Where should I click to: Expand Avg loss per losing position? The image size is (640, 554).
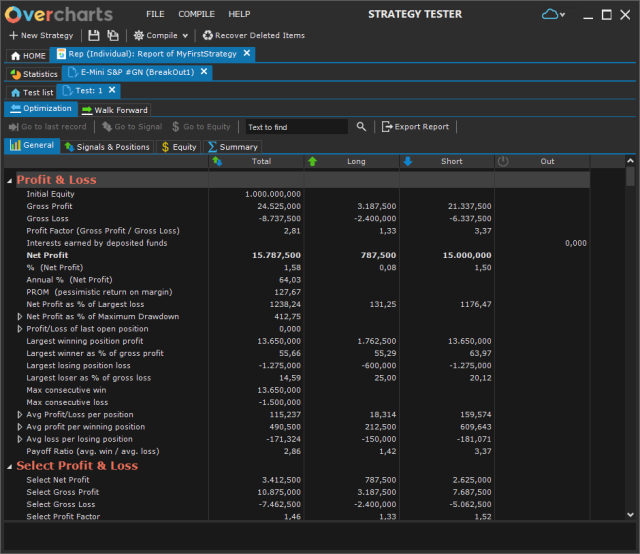[20, 439]
